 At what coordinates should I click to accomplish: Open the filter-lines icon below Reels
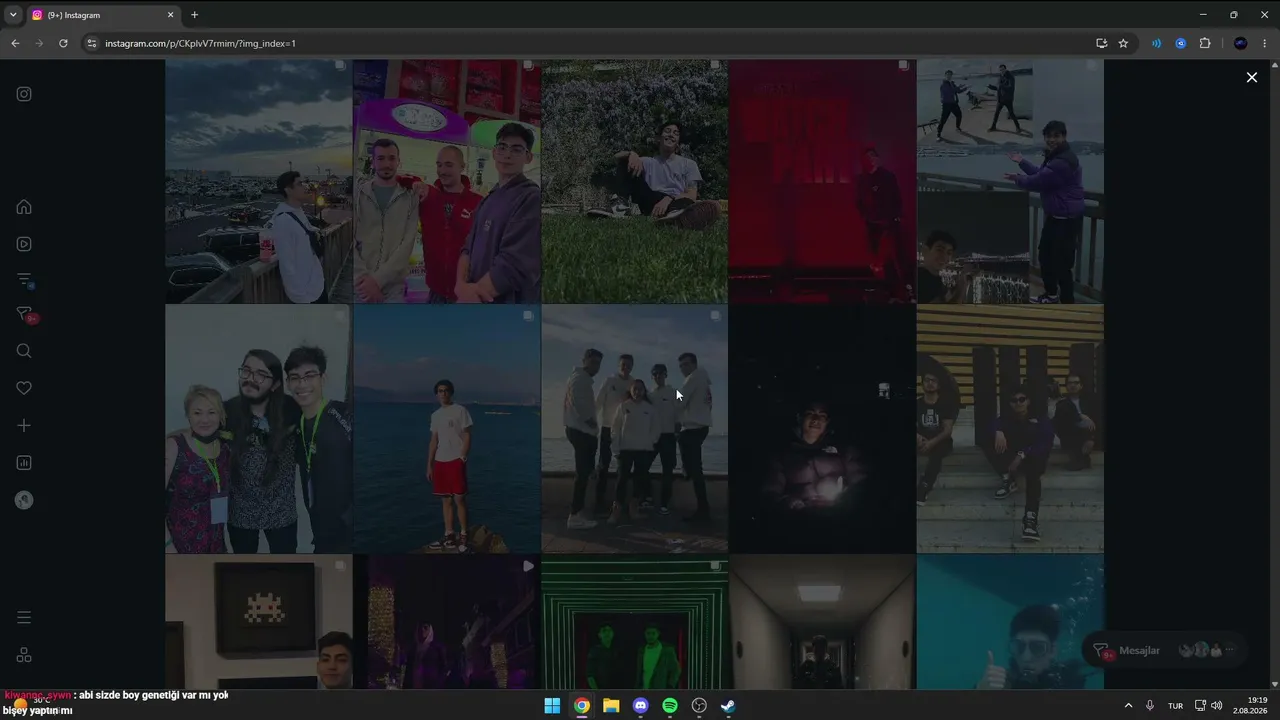point(24,280)
